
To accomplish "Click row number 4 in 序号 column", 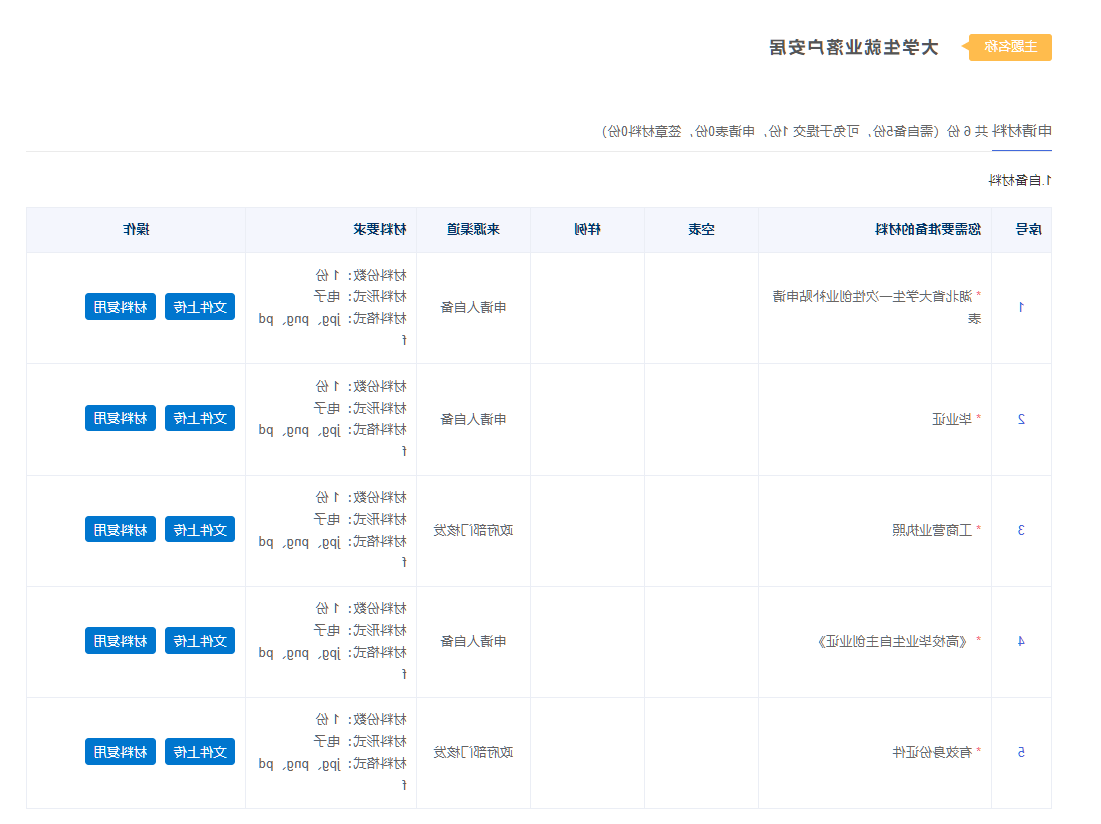I will pyautogui.click(x=1022, y=642).
